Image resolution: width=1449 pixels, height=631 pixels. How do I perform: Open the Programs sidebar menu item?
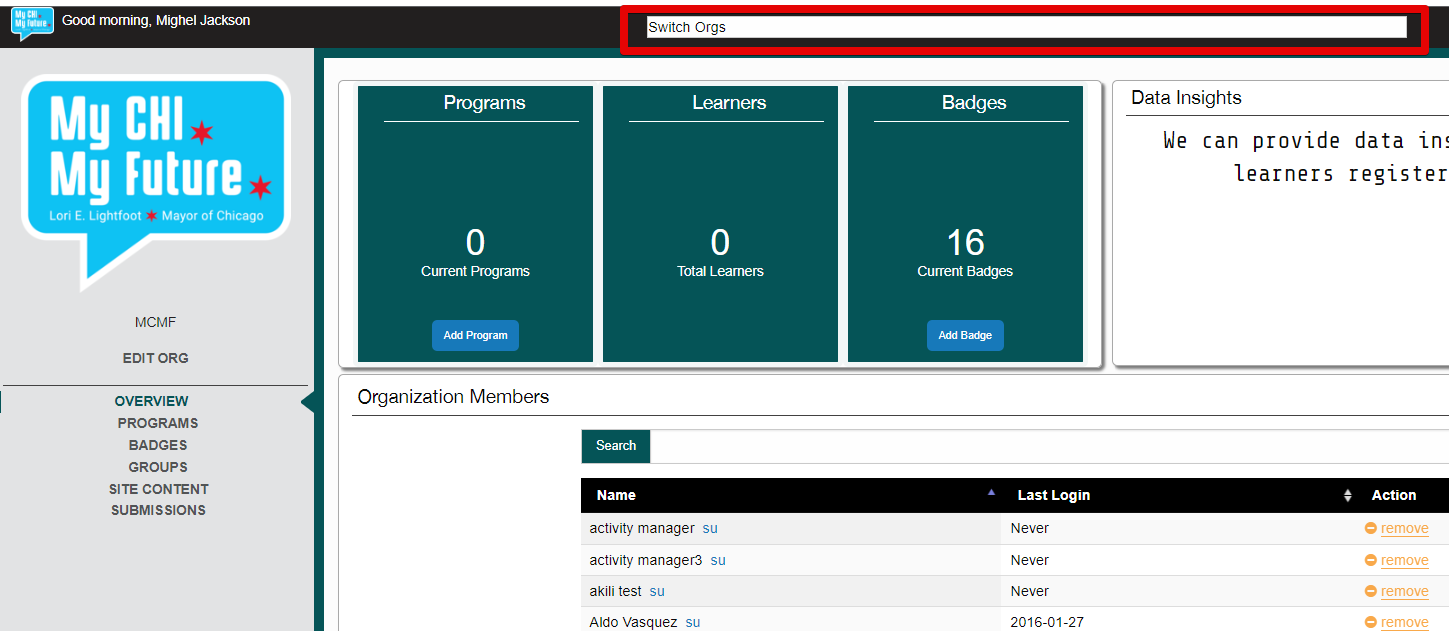pyautogui.click(x=158, y=423)
